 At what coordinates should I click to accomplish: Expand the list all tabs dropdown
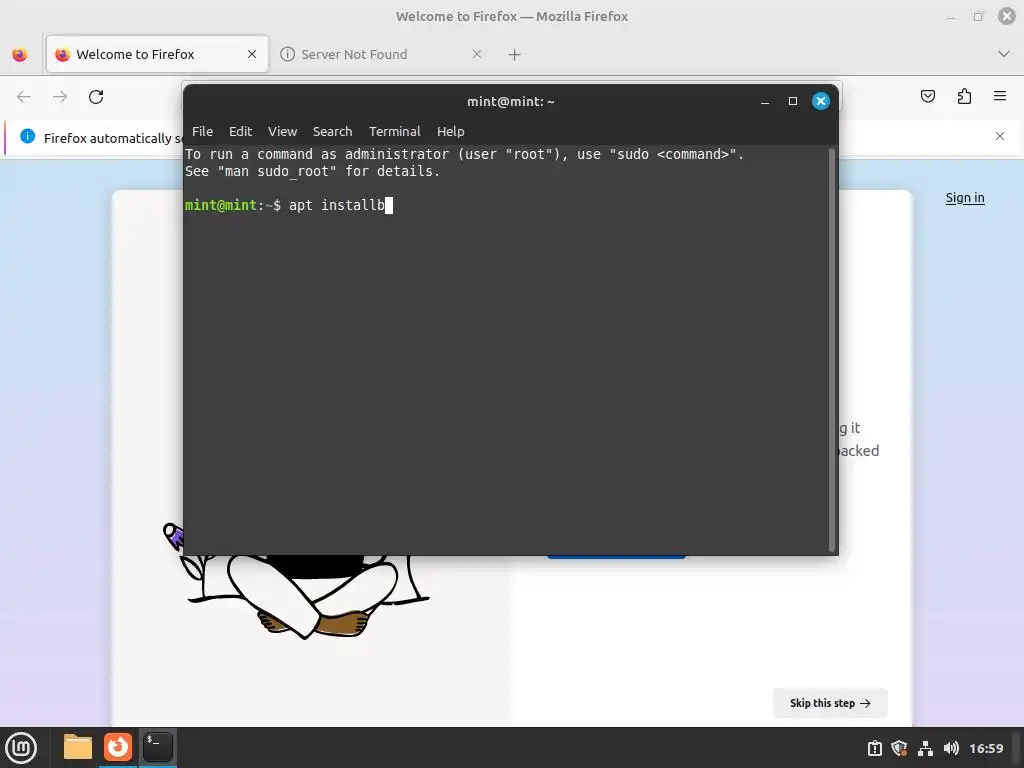pyautogui.click(x=1004, y=54)
